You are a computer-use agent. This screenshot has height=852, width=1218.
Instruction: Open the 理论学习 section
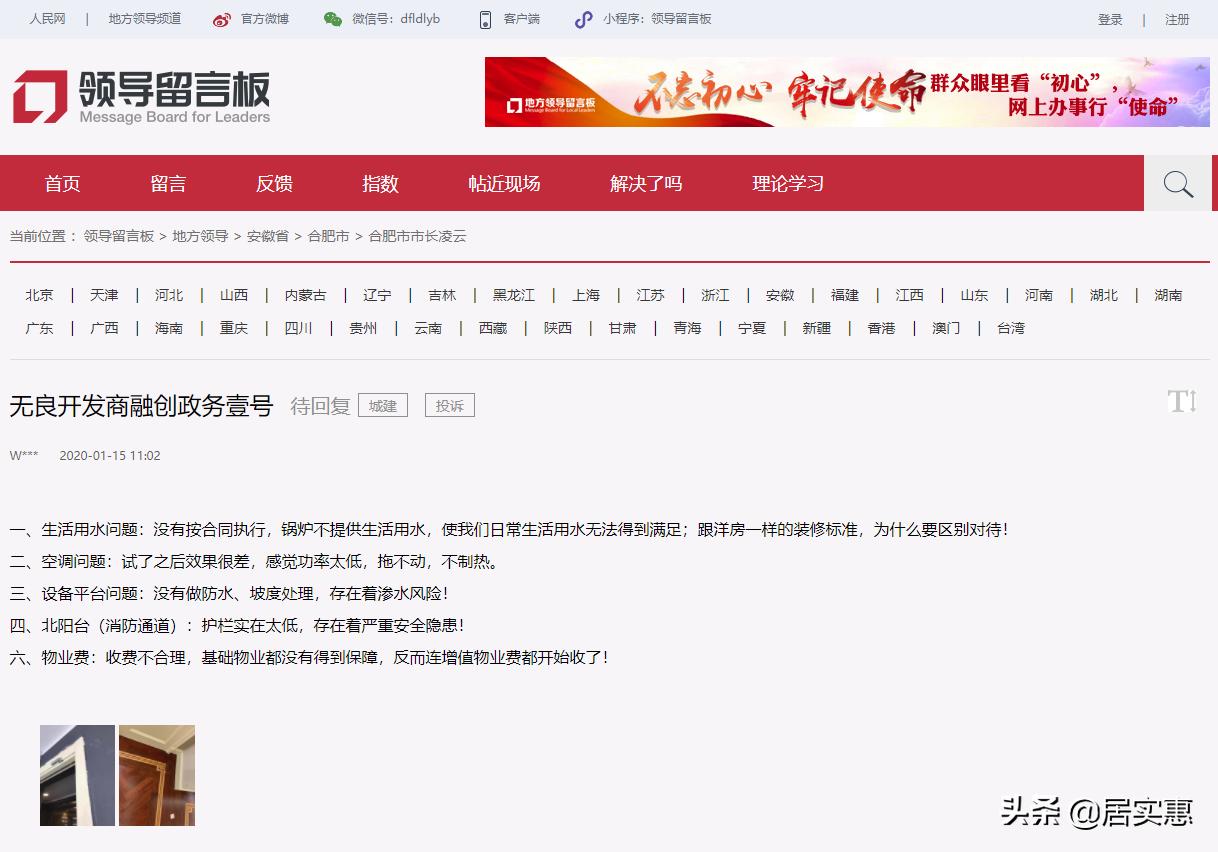click(786, 183)
